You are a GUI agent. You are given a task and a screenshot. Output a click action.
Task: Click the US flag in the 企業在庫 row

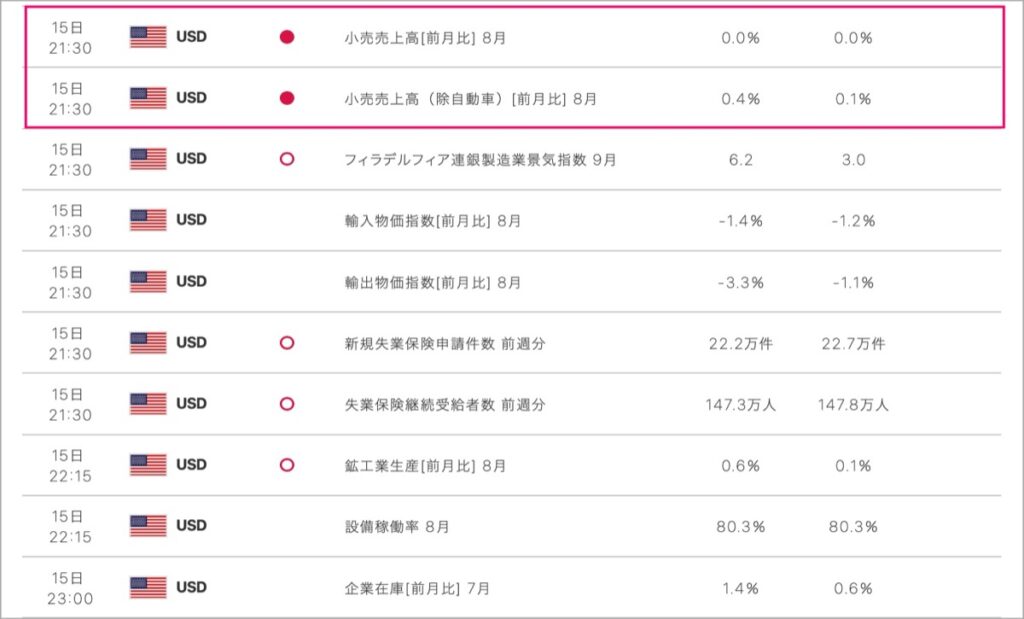[x=148, y=587]
